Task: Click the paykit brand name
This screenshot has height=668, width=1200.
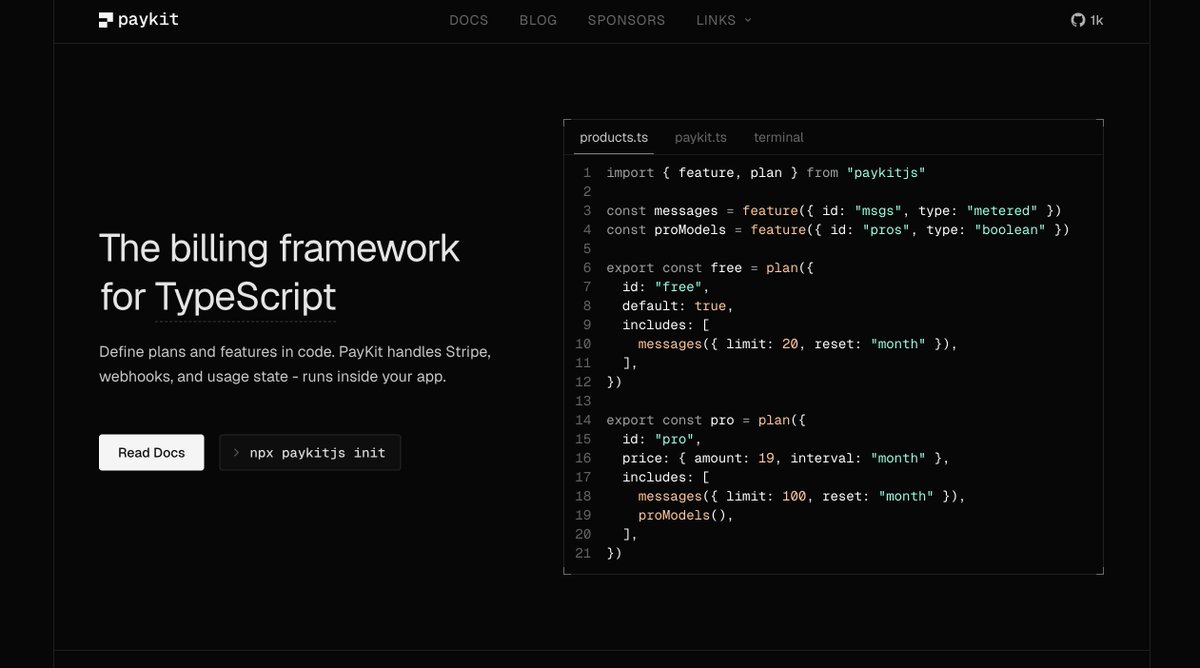Action: click(x=149, y=19)
